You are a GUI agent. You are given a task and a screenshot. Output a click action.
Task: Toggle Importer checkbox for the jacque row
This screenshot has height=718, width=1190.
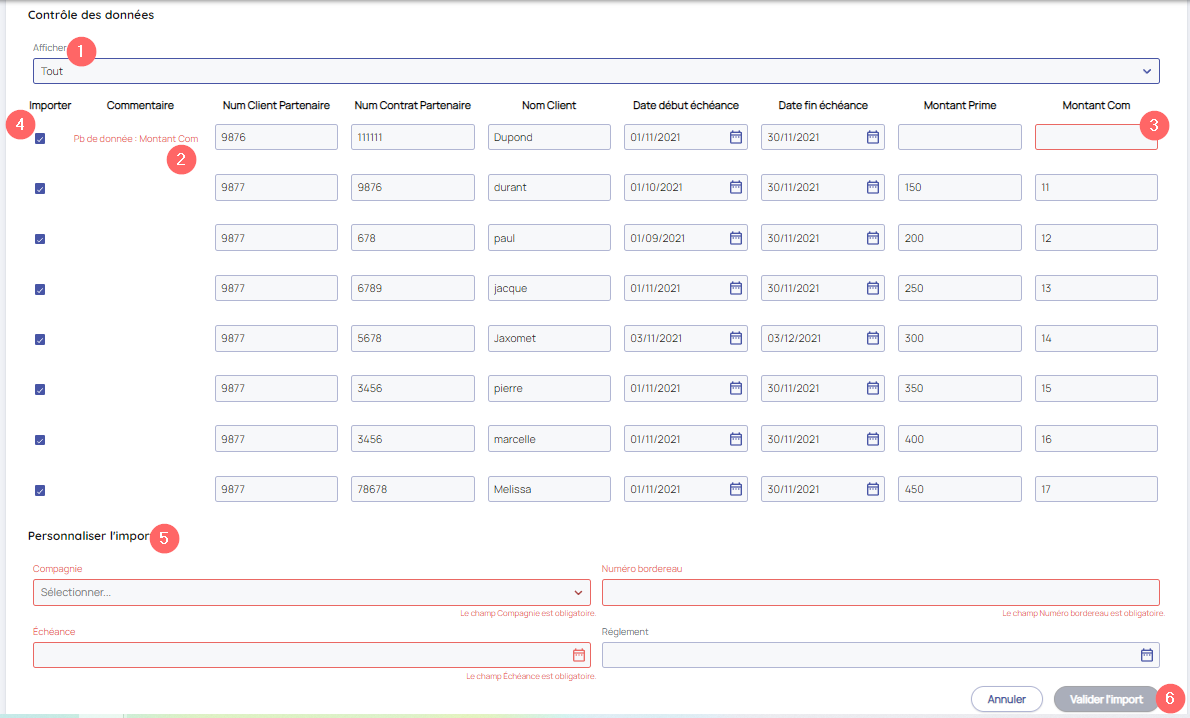pos(40,289)
